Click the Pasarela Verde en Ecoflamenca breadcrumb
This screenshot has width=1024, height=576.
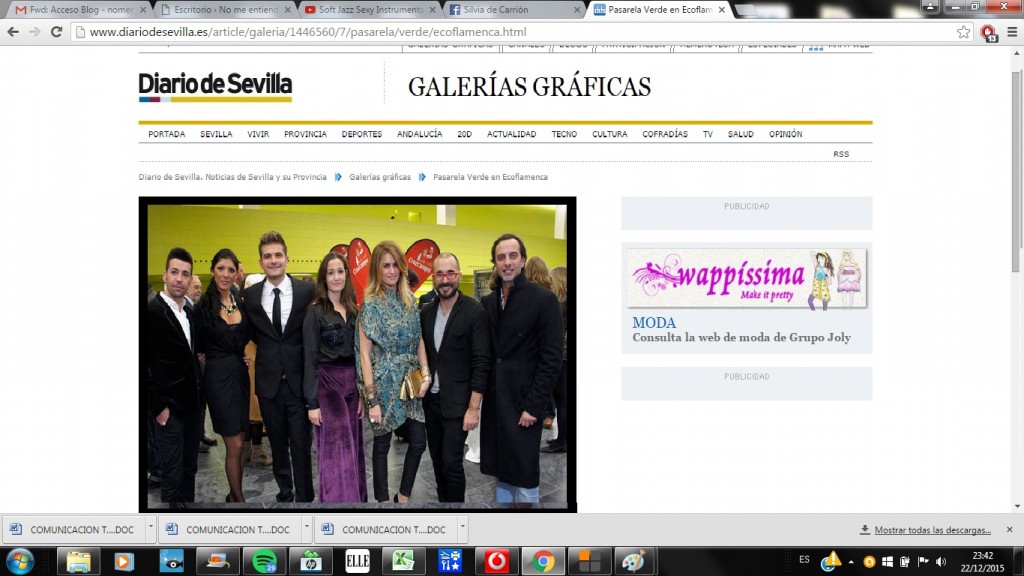(490, 177)
